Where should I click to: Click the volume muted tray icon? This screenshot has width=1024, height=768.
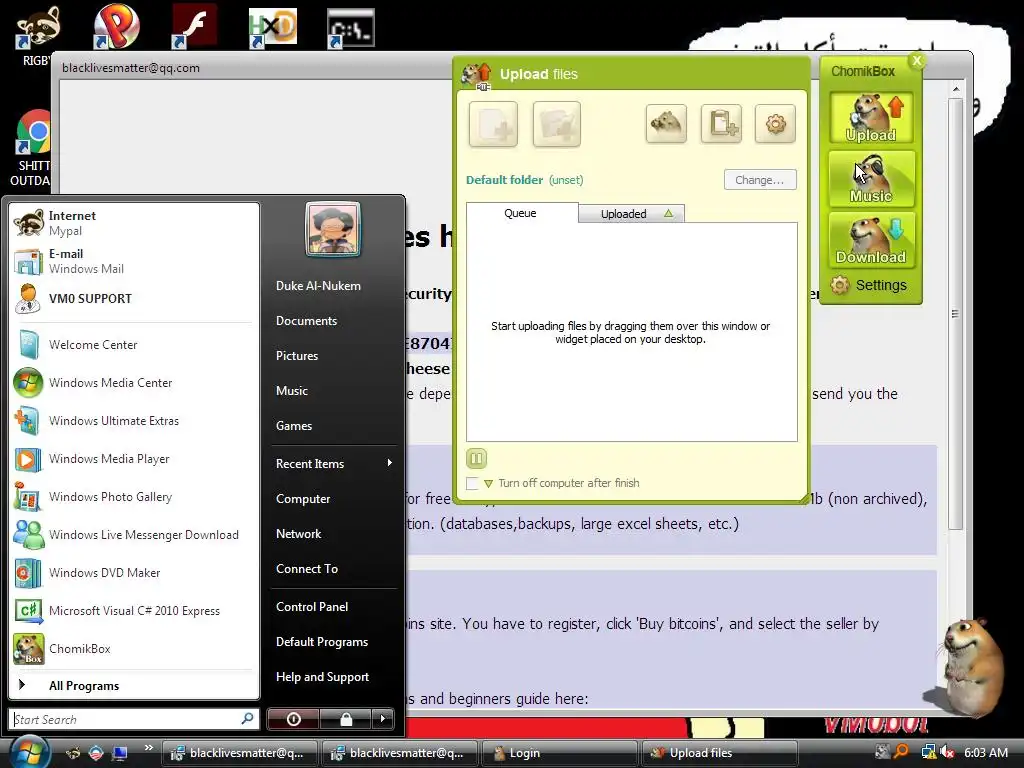(x=947, y=752)
